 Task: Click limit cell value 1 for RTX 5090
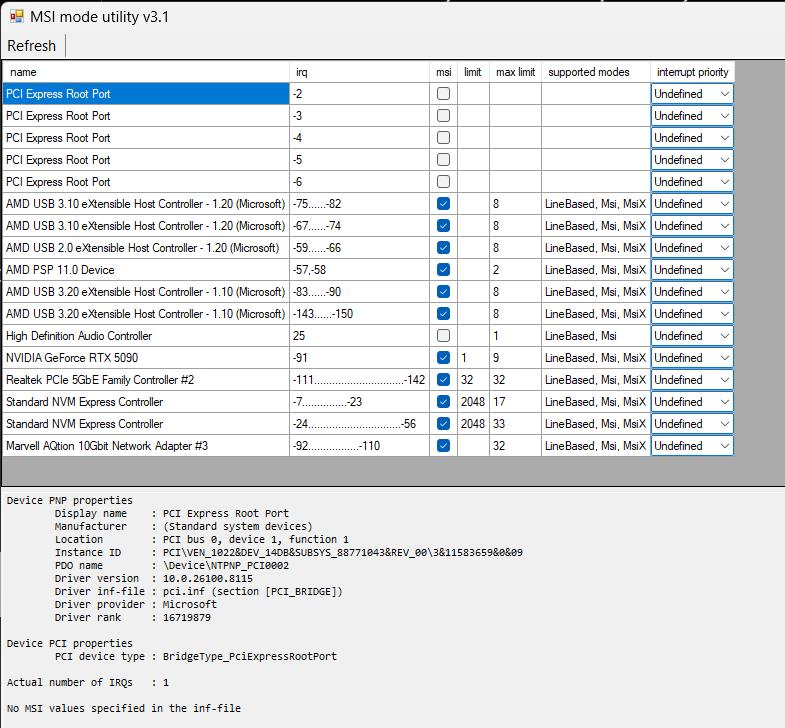[473, 358]
